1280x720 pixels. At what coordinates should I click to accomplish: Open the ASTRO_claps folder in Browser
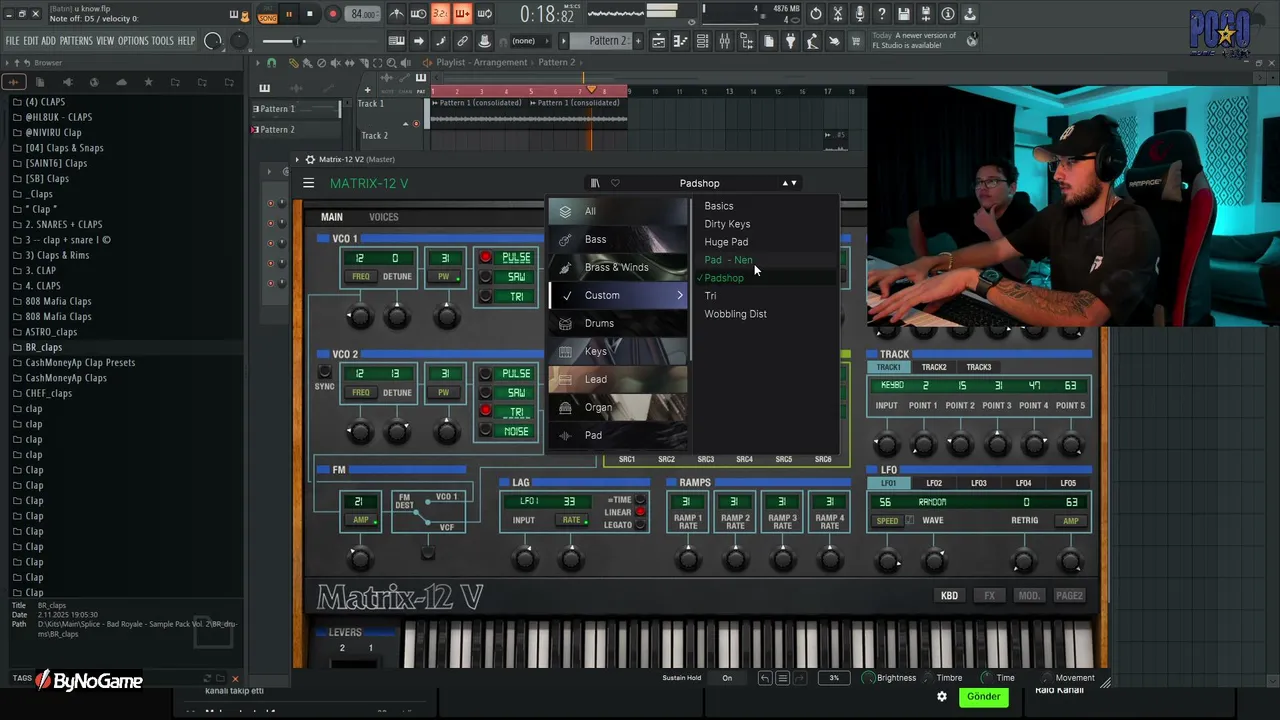(x=51, y=332)
